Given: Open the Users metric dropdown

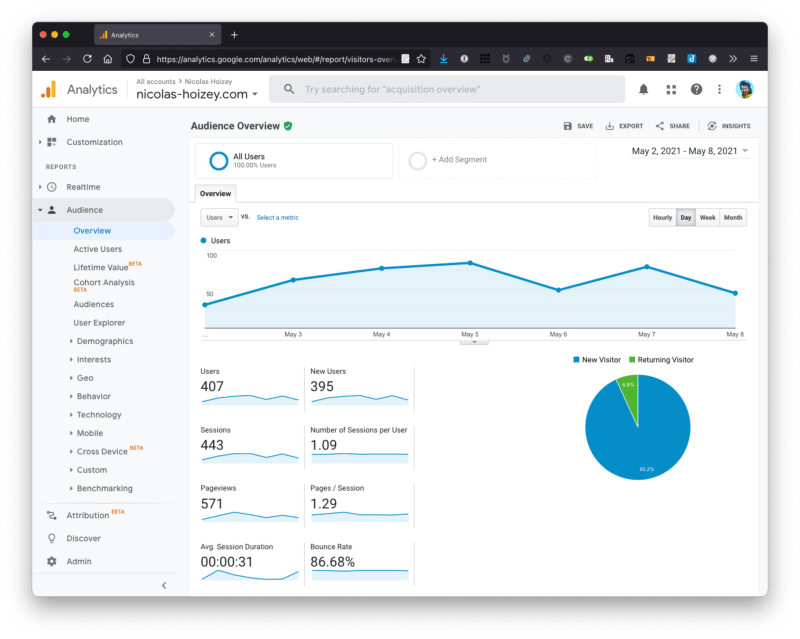Looking at the screenshot, I should tap(219, 217).
